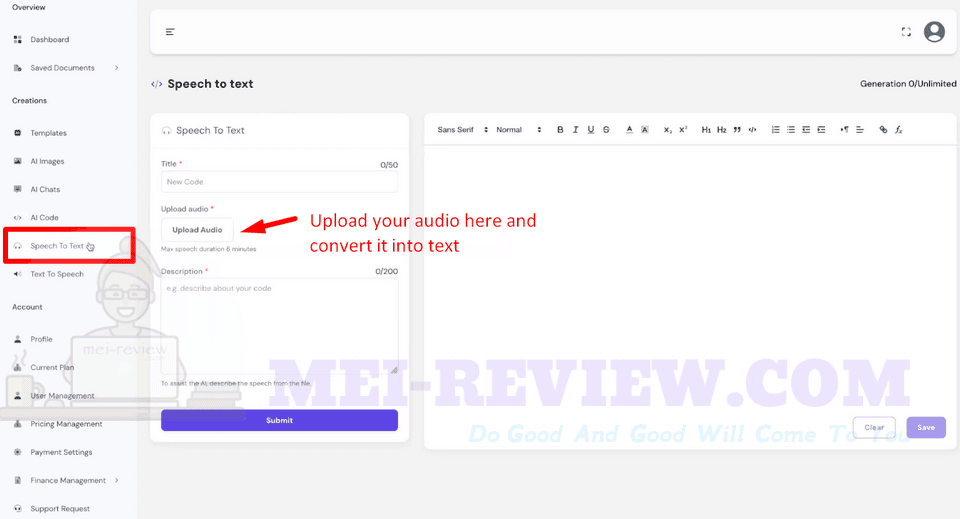Image resolution: width=960 pixels, height=519 pixels.
Task: Open AI Chats section
Action: click(x=45, y=190)
